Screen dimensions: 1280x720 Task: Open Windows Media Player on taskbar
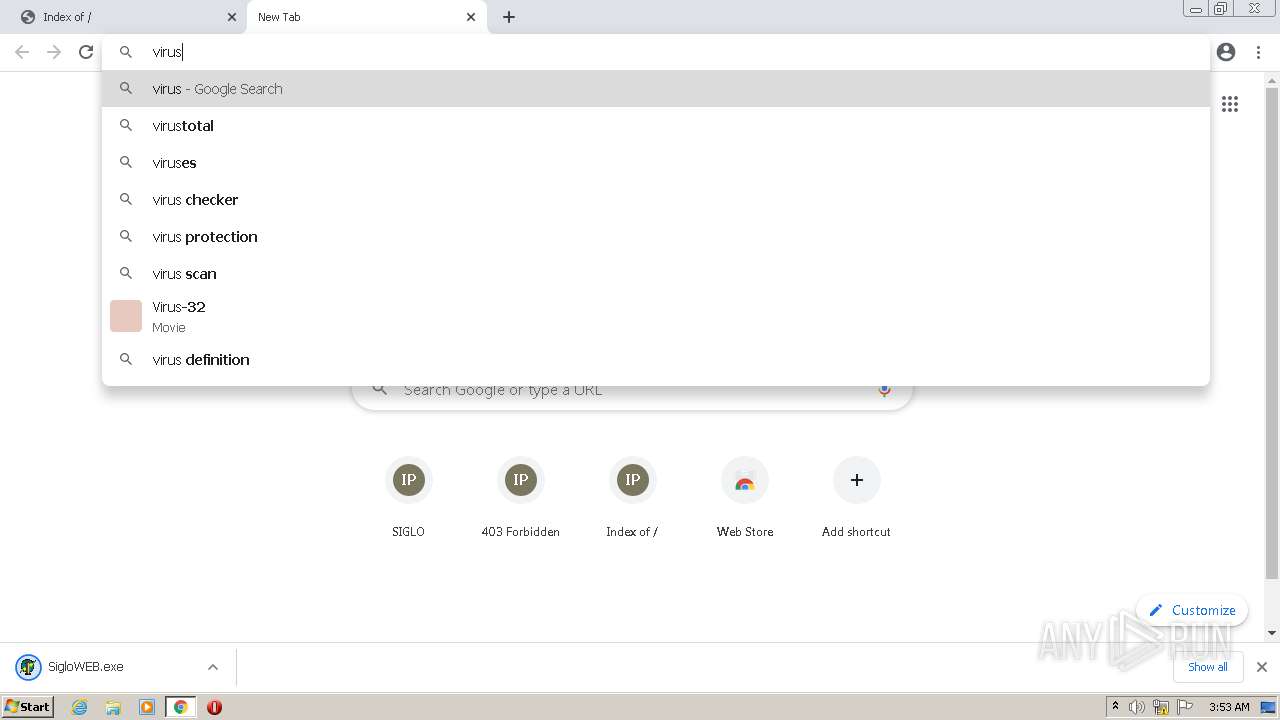(147, 707)
